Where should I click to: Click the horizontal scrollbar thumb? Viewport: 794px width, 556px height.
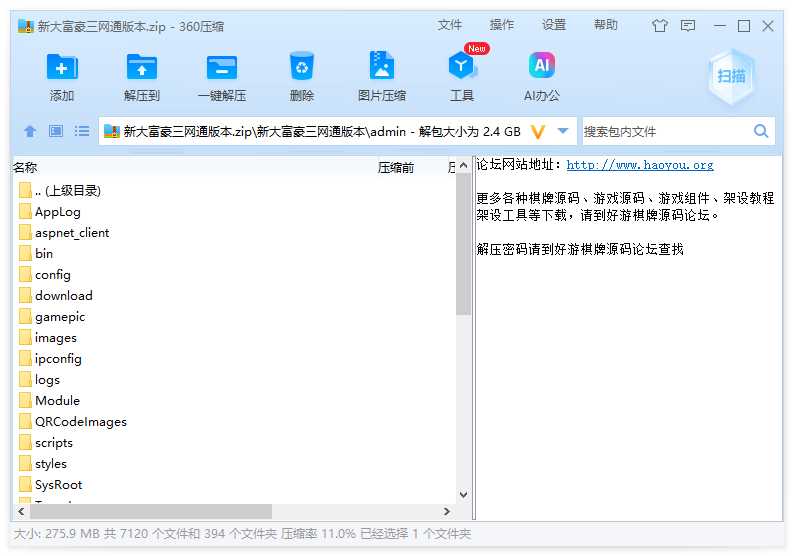(151, 511)
